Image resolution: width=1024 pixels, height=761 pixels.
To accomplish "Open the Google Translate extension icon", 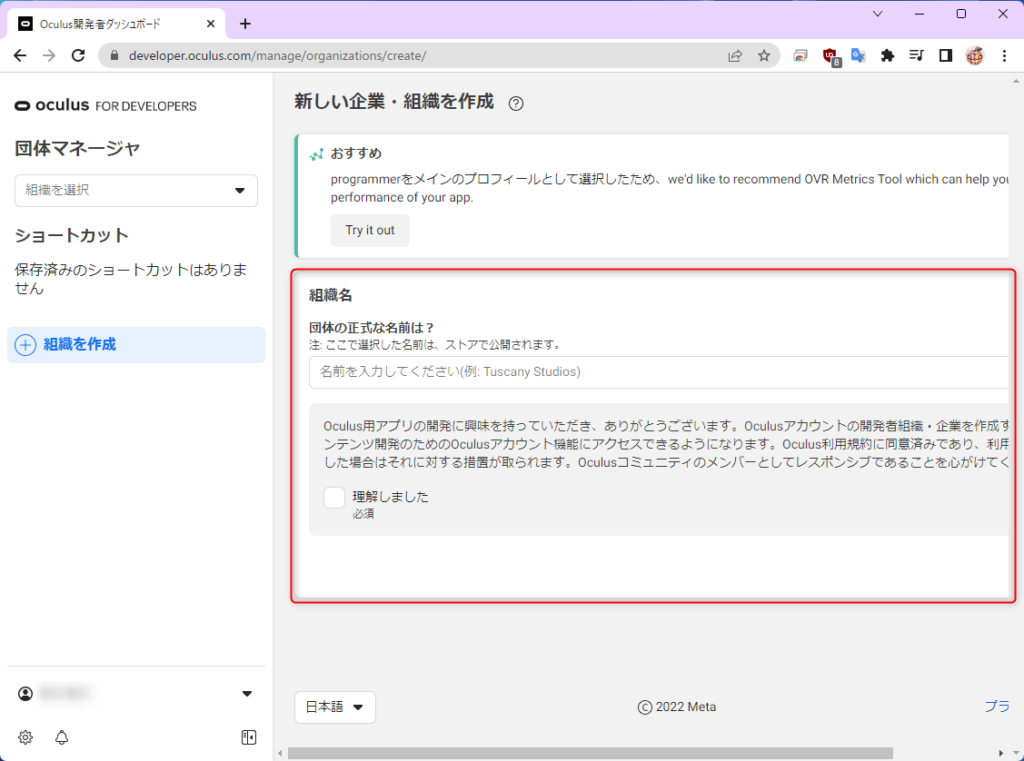I will tap(858, 56).
